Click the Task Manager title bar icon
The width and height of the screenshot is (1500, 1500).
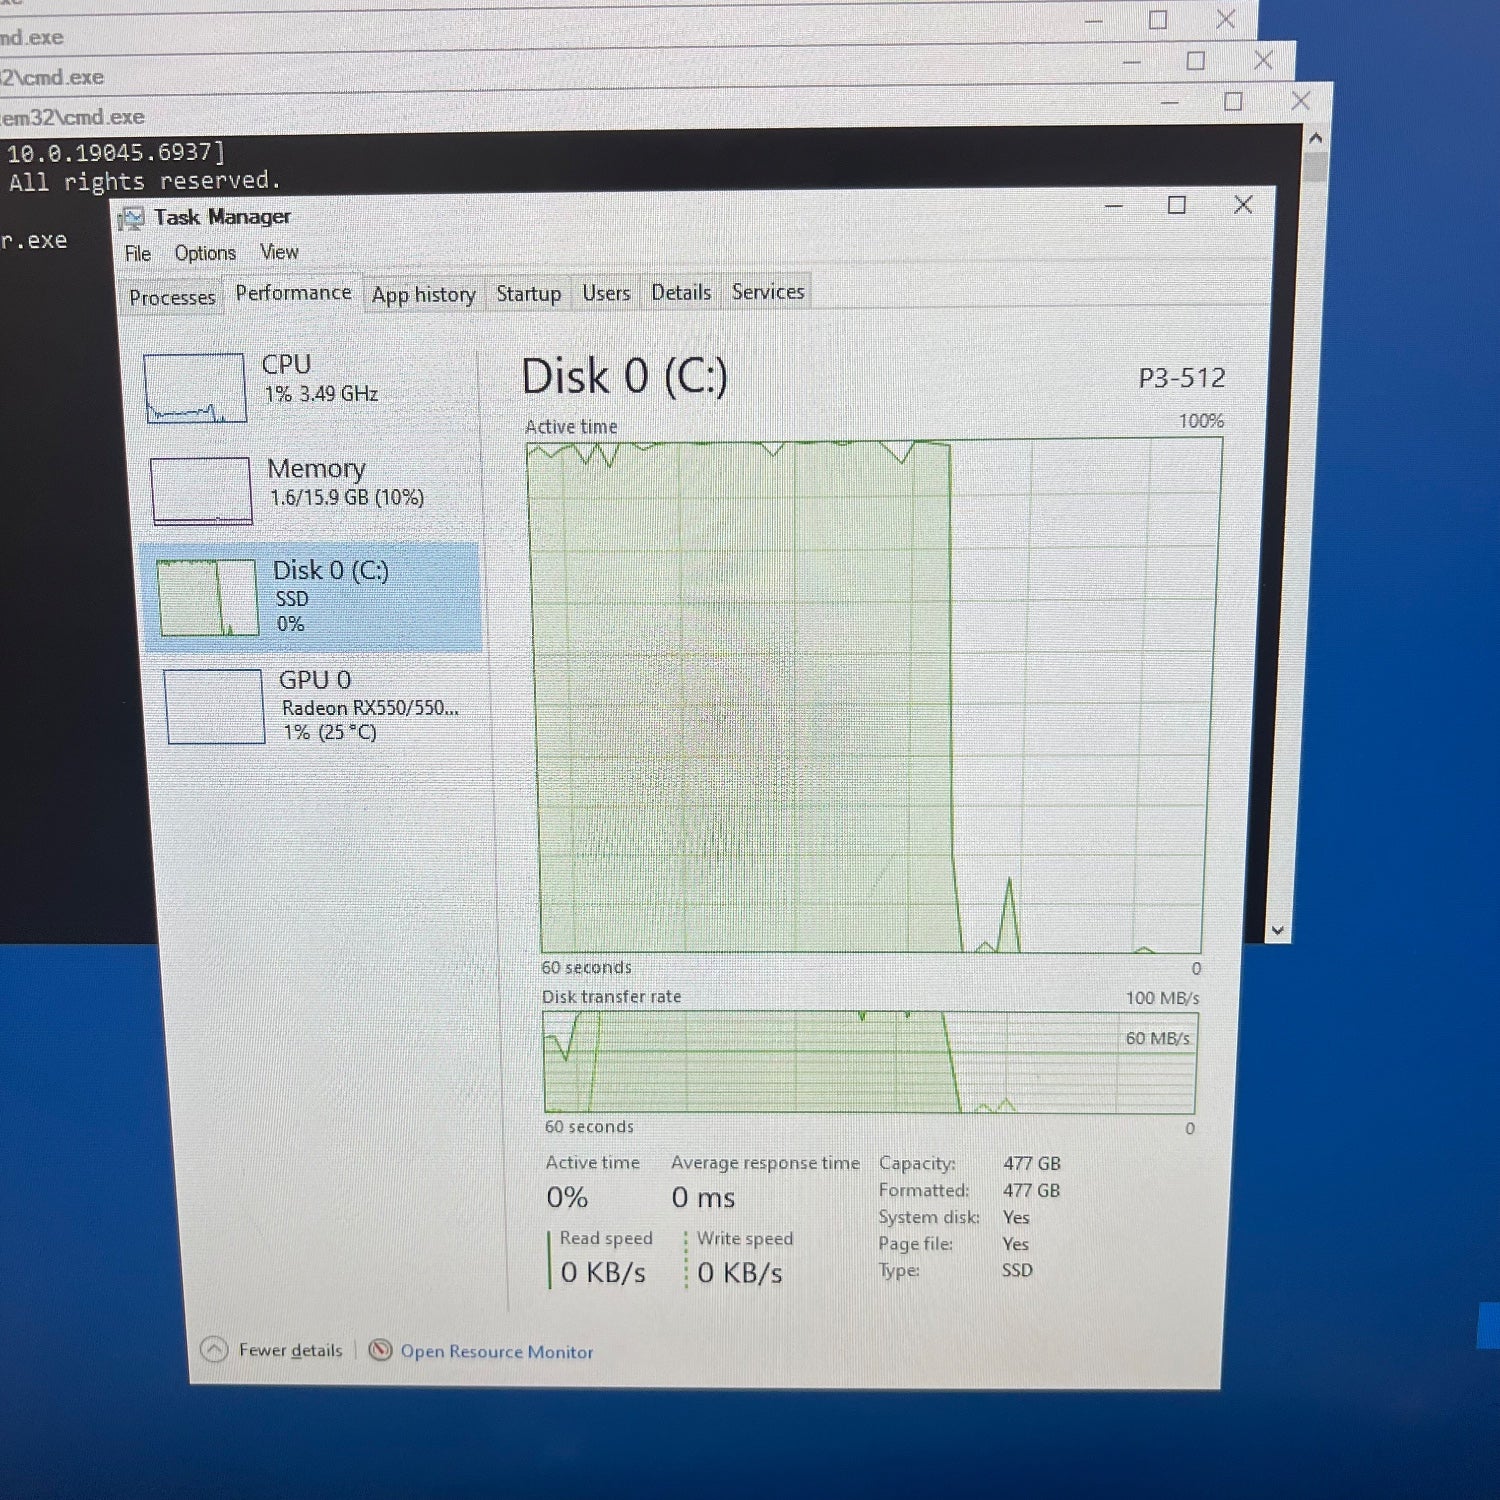pos(131,218)
